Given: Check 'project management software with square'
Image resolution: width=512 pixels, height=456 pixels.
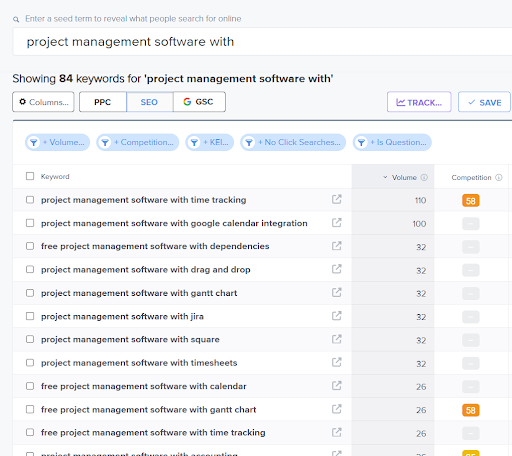Looking at the screenshot, I should 30,339.
